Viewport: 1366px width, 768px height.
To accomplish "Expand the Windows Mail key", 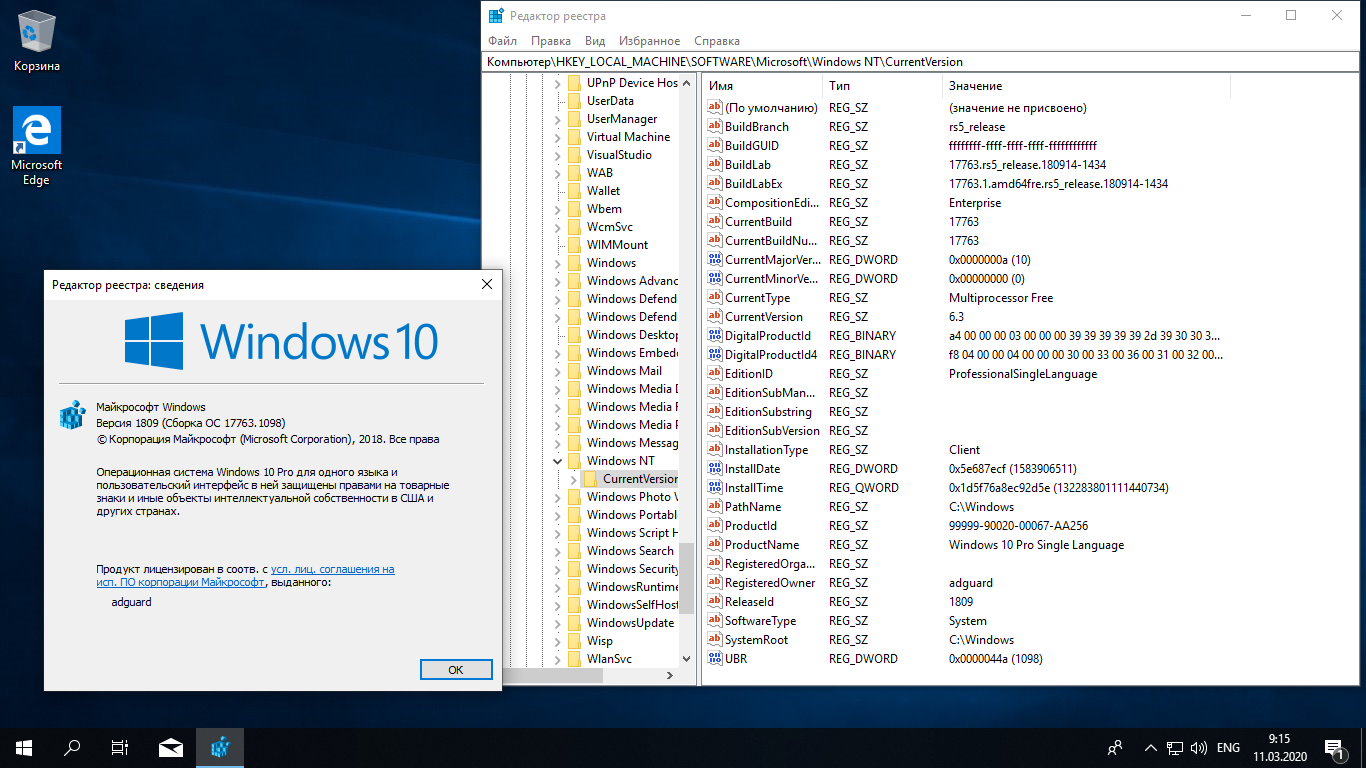I will click(558, 371).
